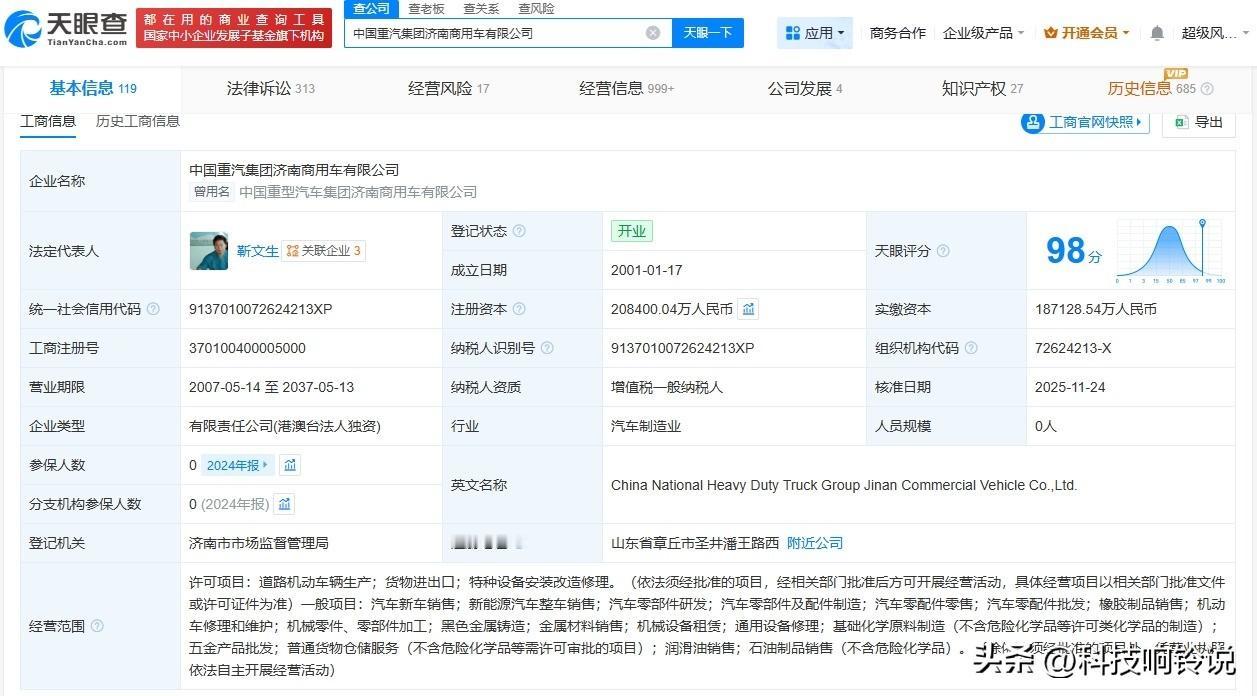Click 附近公司 nearby companies link

point(815,543)
